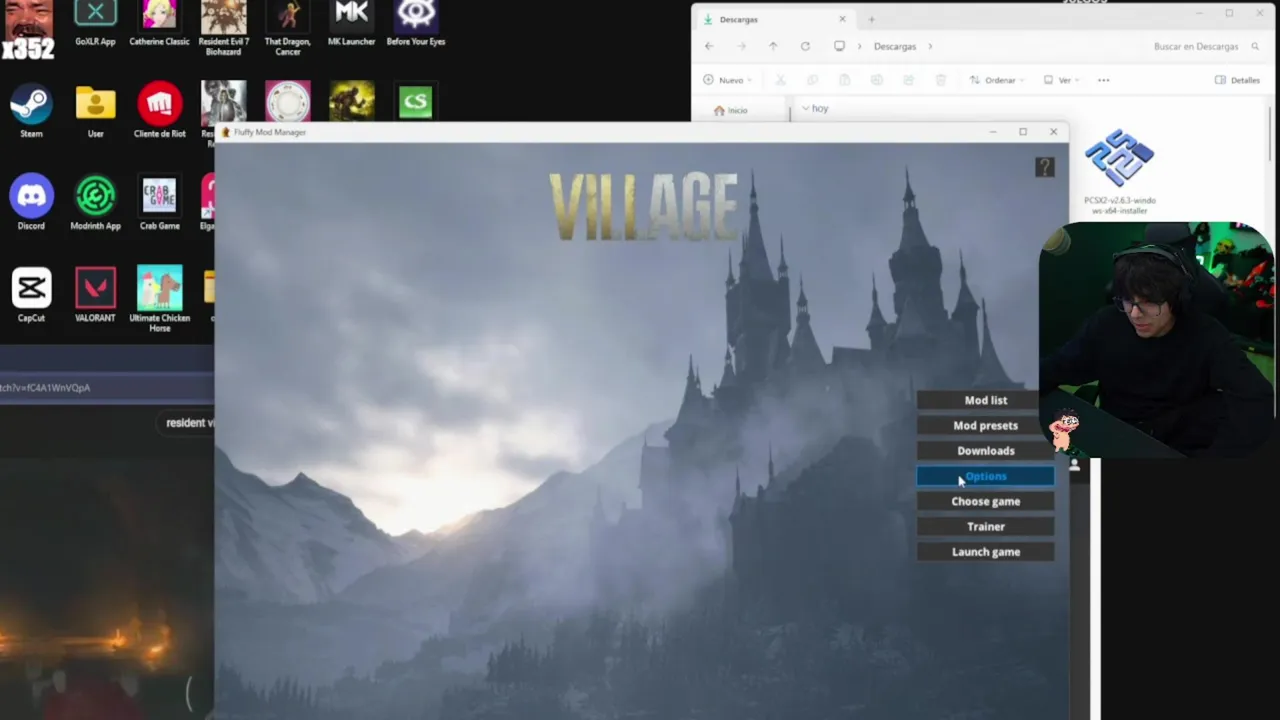1280x720 pixels.
Task: Open MK Launcher desktop icon
Action: click(351, 24)
